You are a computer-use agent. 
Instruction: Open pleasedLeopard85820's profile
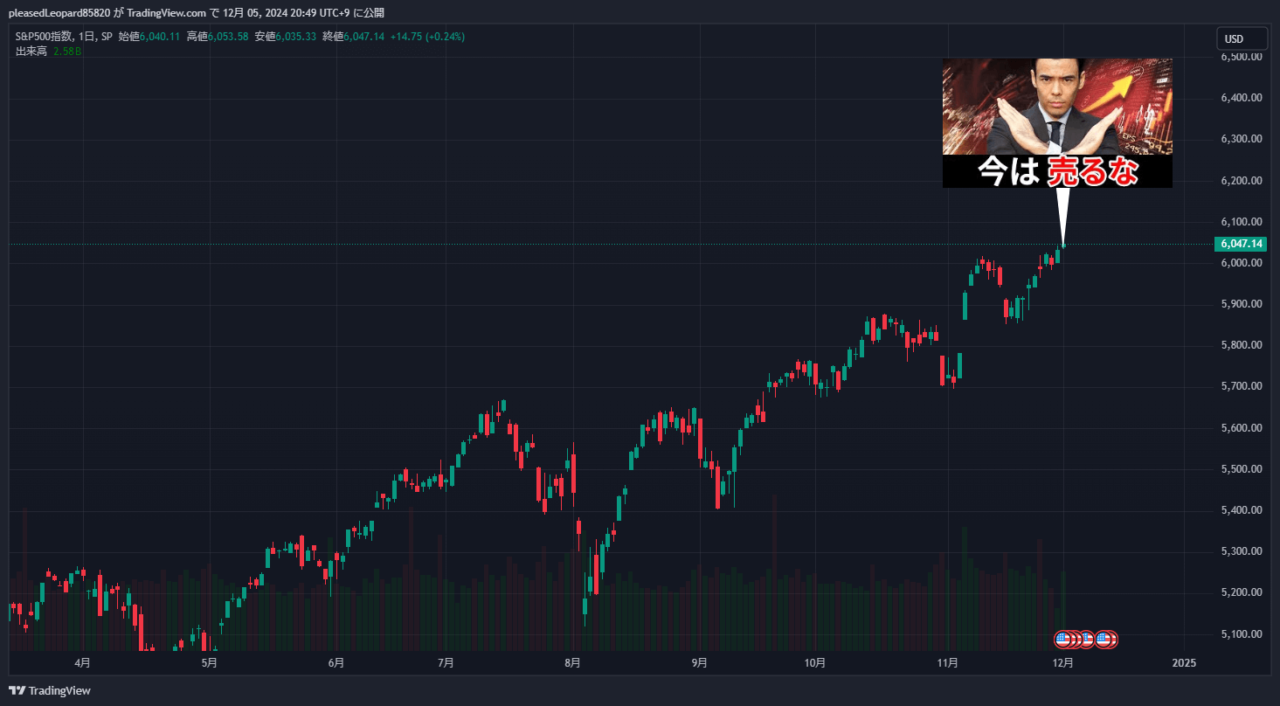(x=60, y=13)
